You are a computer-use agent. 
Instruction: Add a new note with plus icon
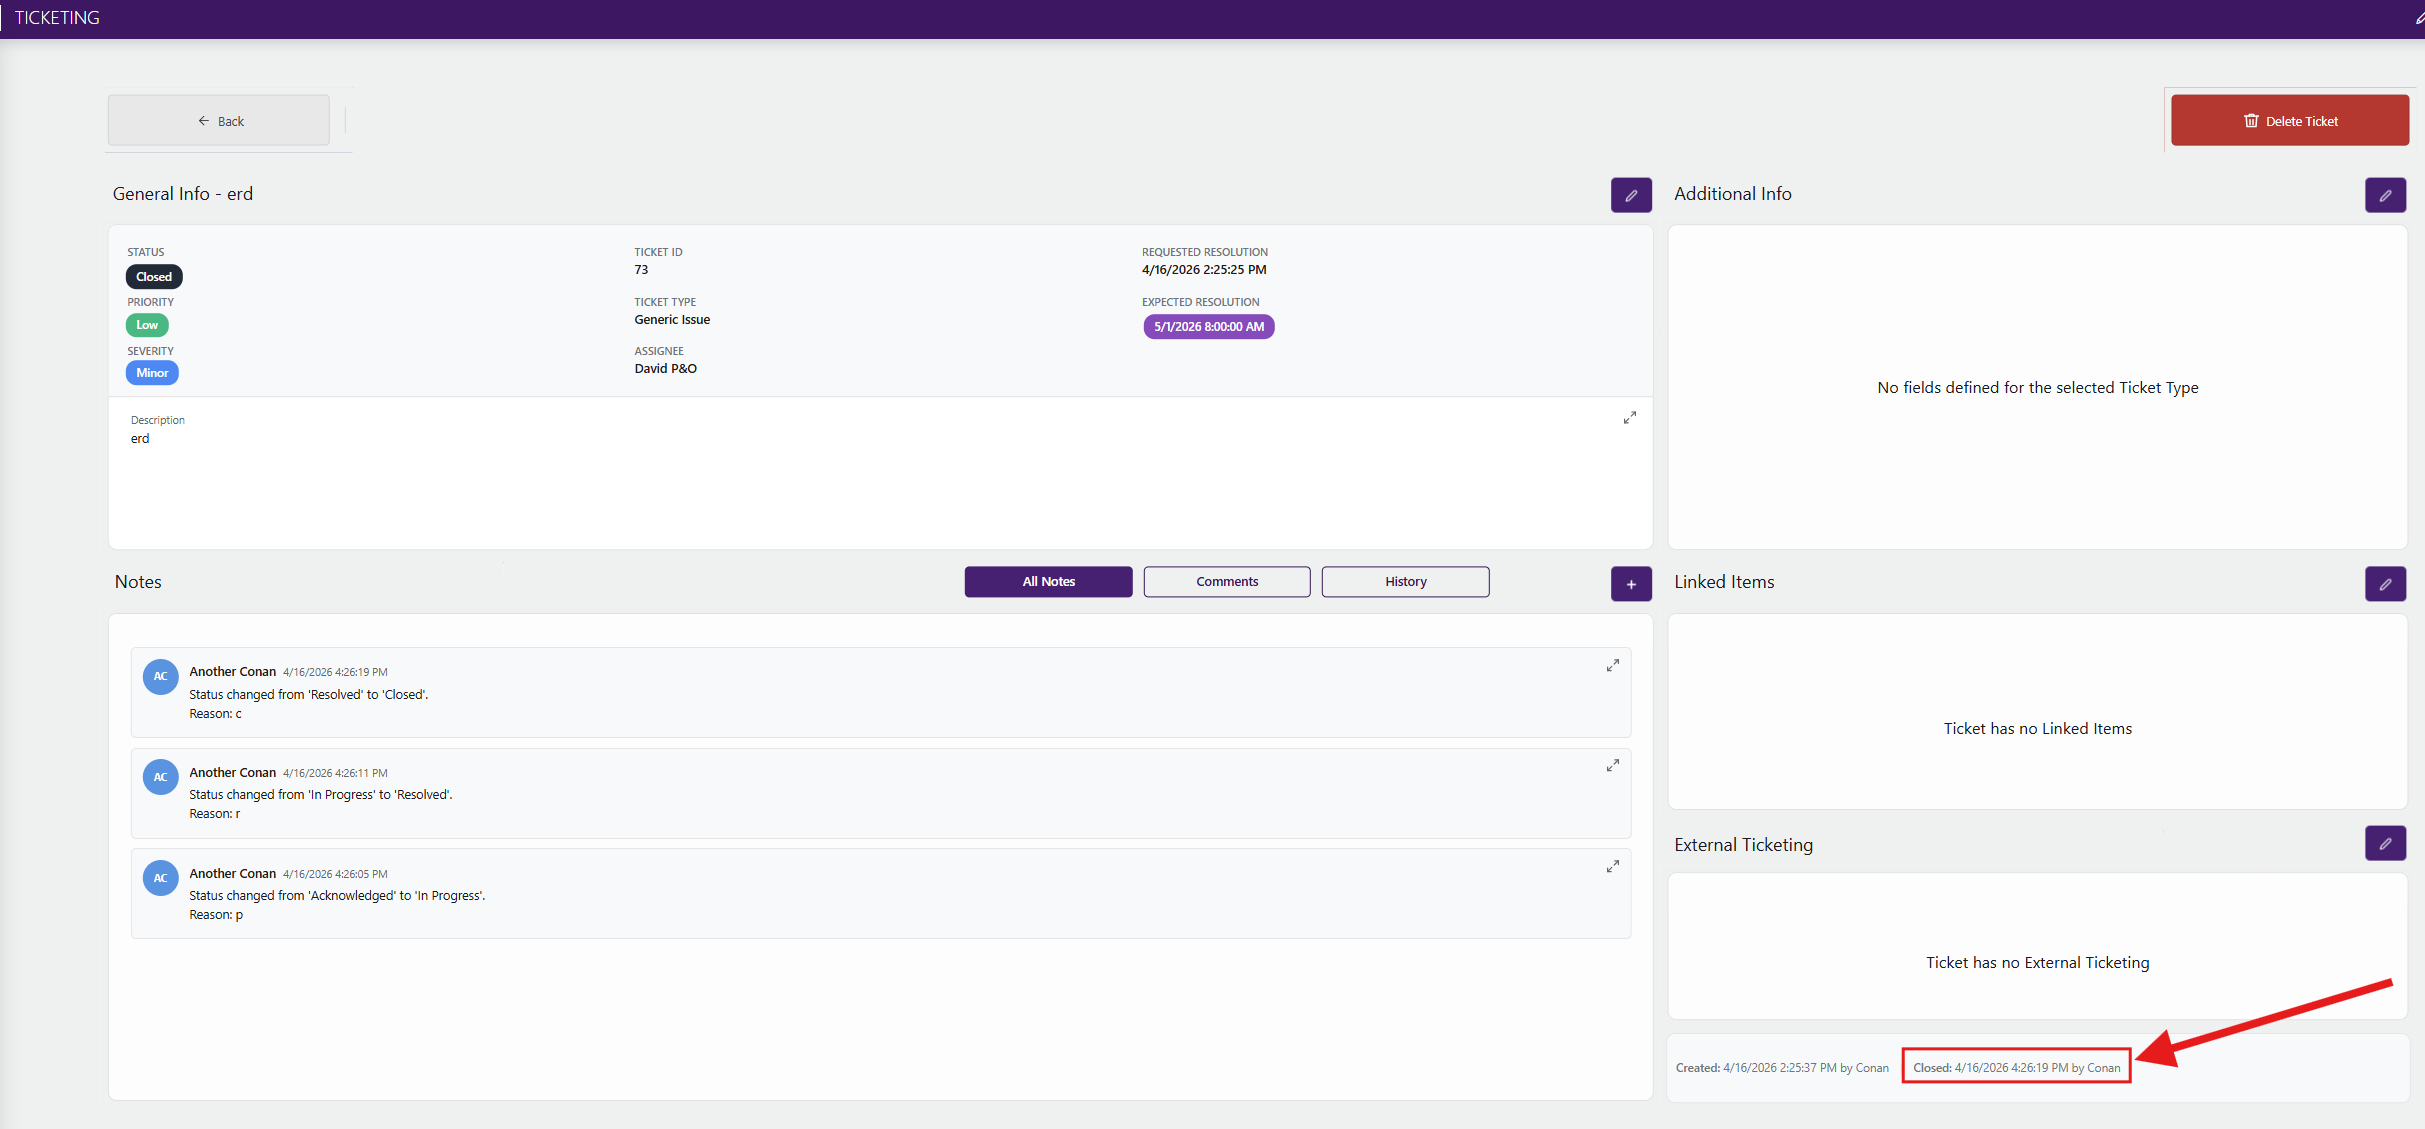click(x=1630, y=584)
